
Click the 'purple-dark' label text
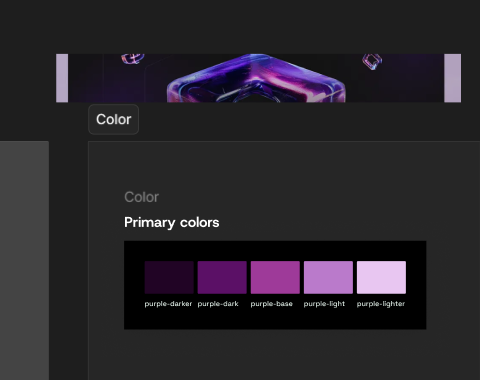pyautogui.click(x=218, y=304)
